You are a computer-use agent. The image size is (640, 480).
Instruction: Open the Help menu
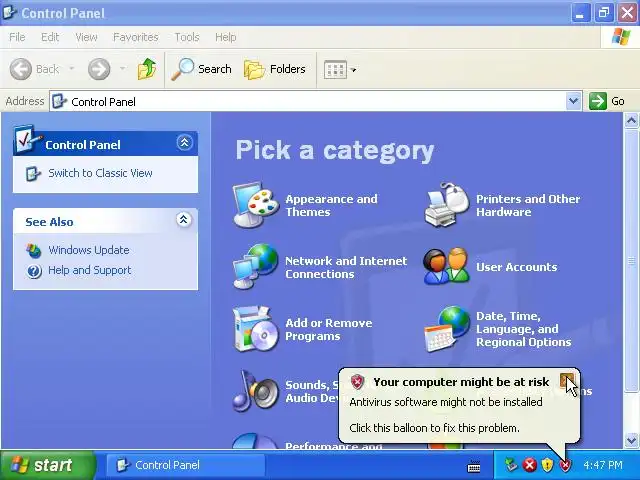(x=226, y=37)
